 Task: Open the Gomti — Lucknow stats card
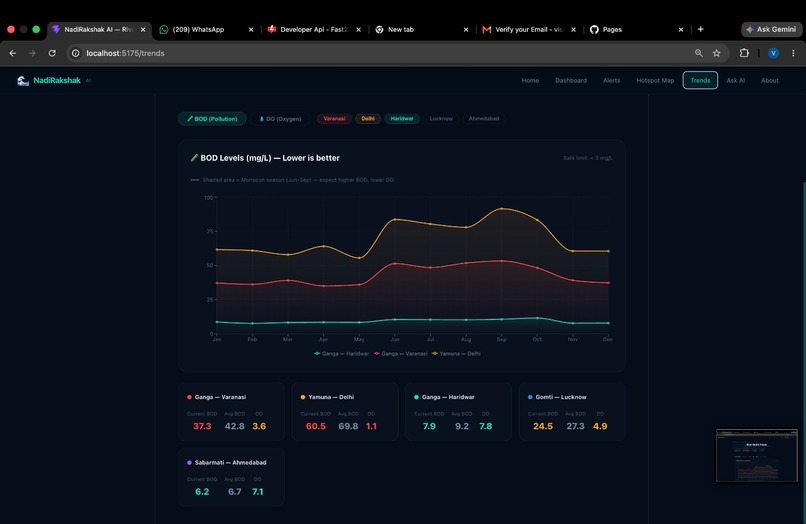(x=572, y=412)
